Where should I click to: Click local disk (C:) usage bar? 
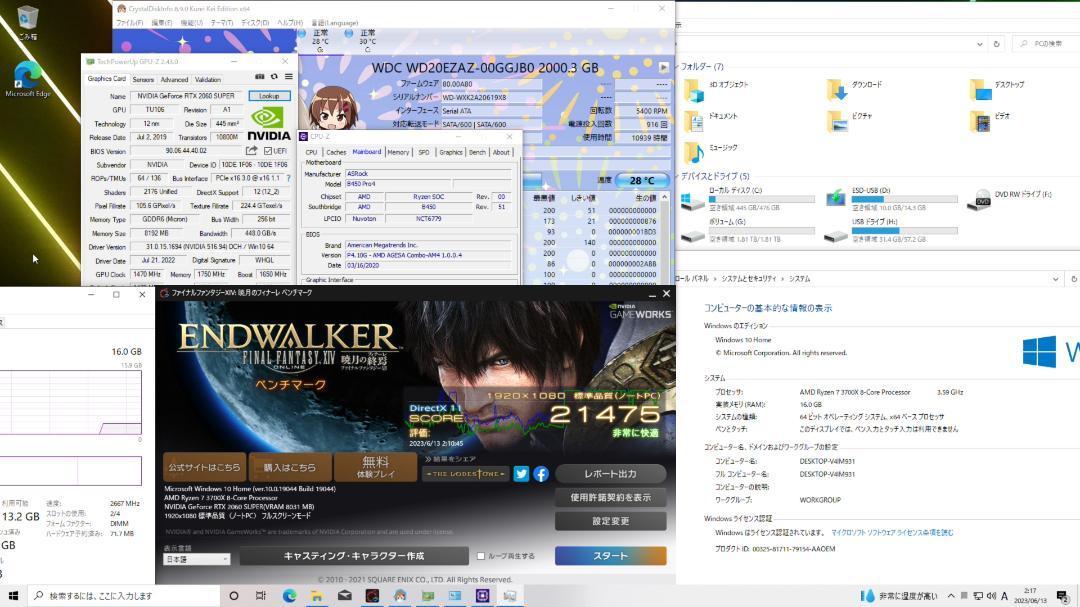click(761, 199)
